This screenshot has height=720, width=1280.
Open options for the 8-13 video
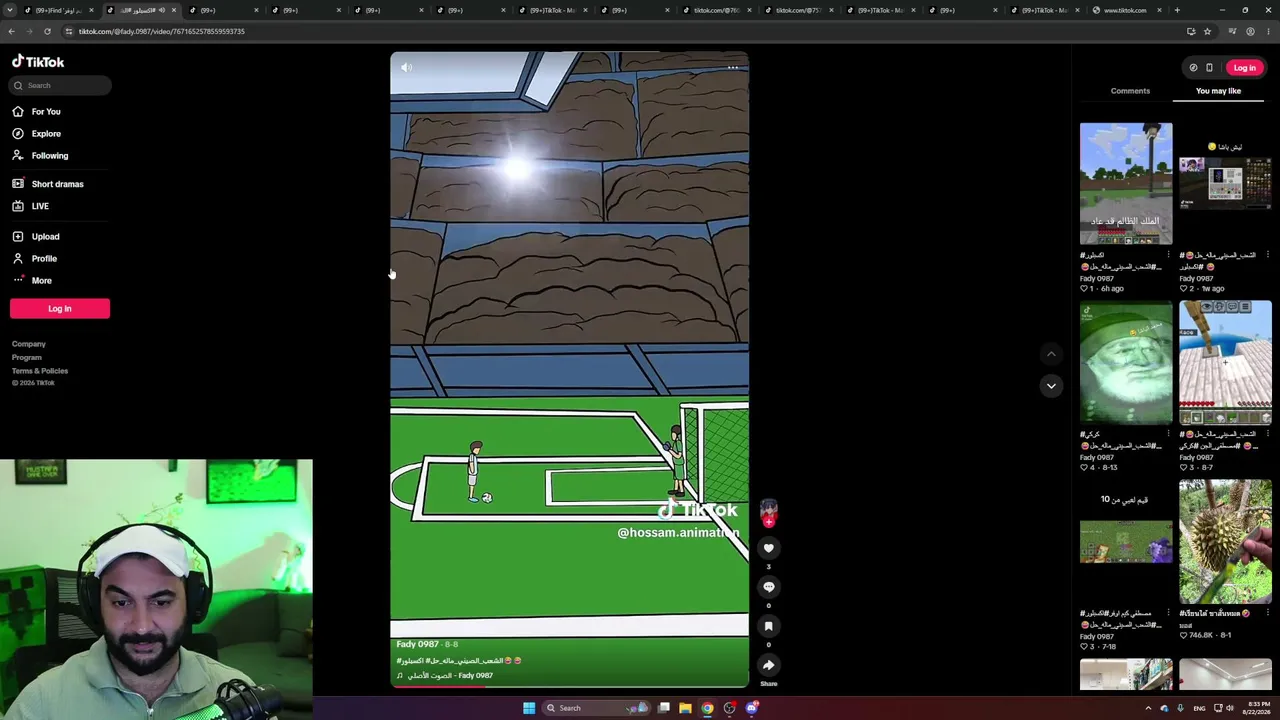click(x=1169, y=434)
